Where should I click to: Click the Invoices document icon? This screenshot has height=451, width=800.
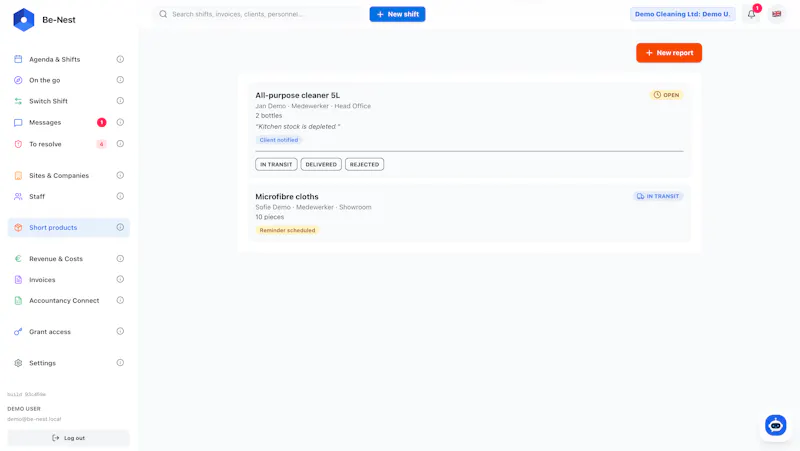pyautogui.click(x=18, y=280)
